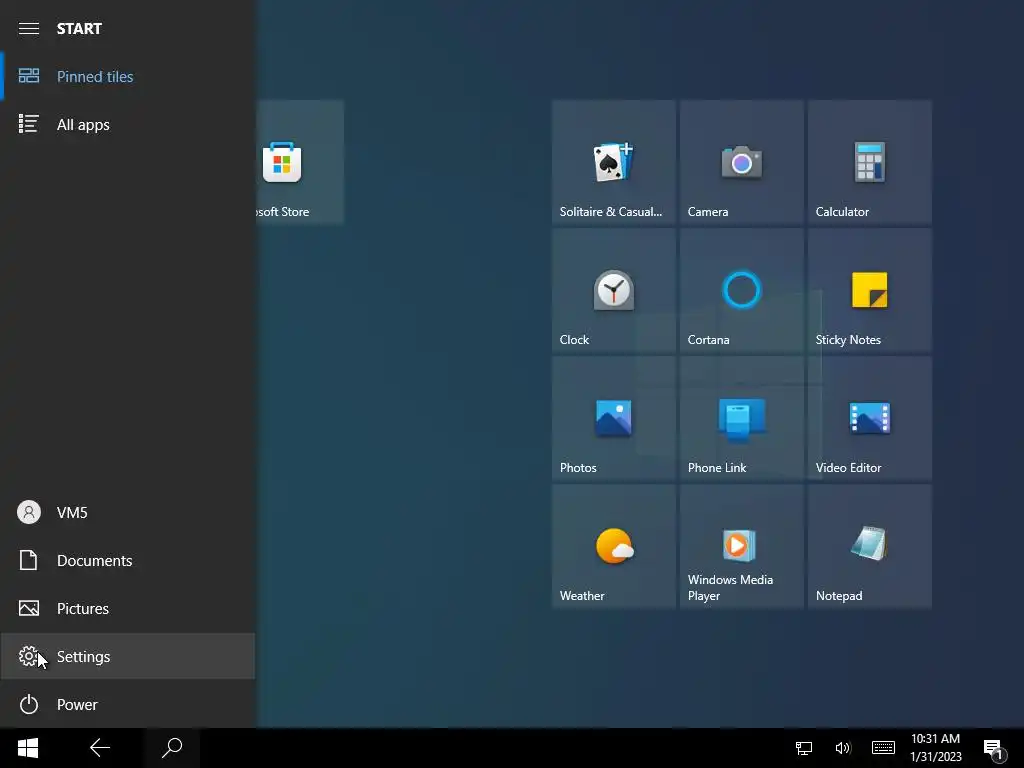Open the Clock app tile
Screen dimensions: 1024x768
click(x=613, y=290)
